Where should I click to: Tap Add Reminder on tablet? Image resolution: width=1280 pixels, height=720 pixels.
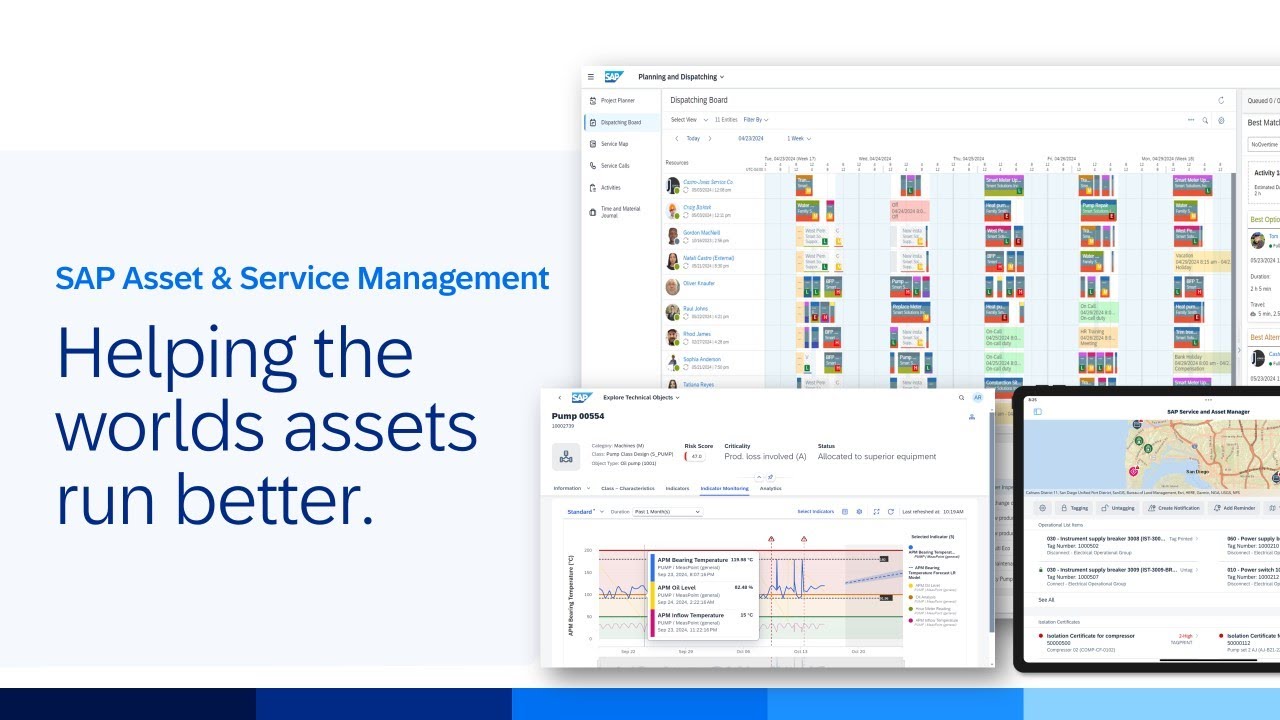tap(1236, 508)
